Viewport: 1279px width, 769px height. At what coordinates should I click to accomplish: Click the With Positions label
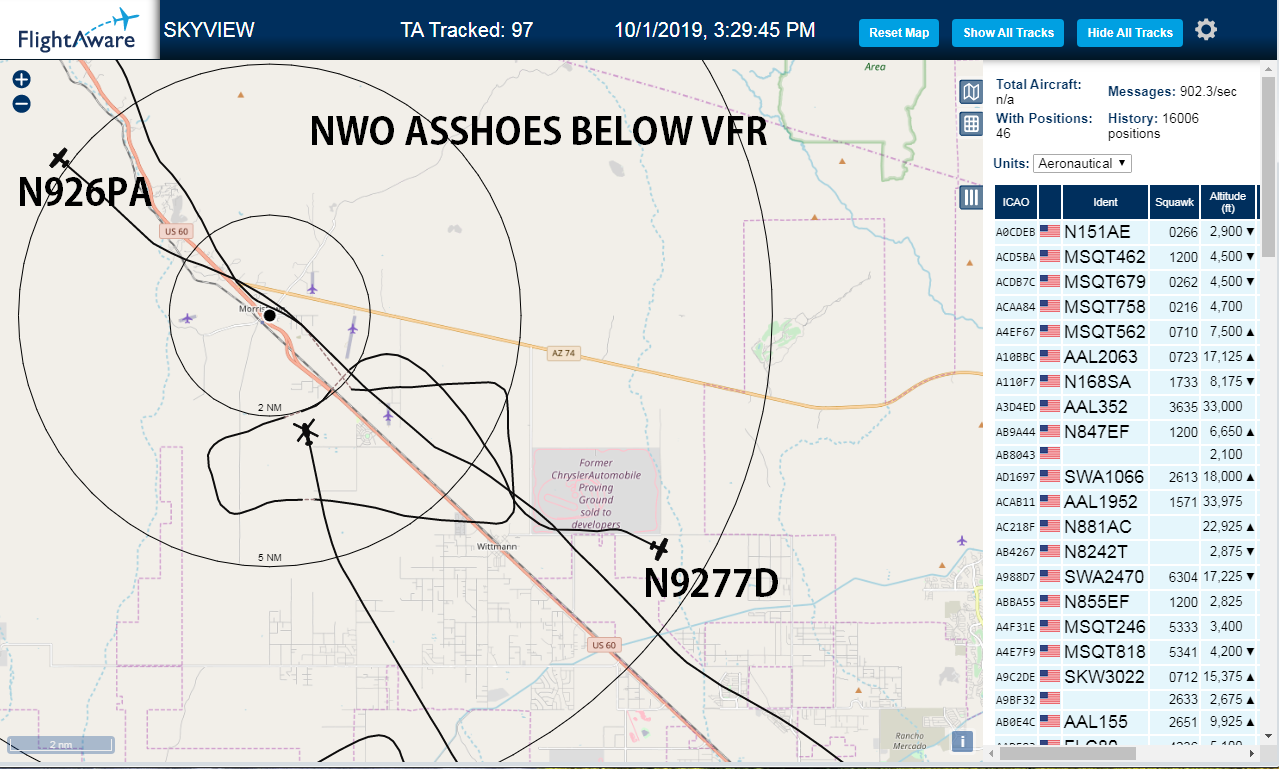[x=1044, y=118]
